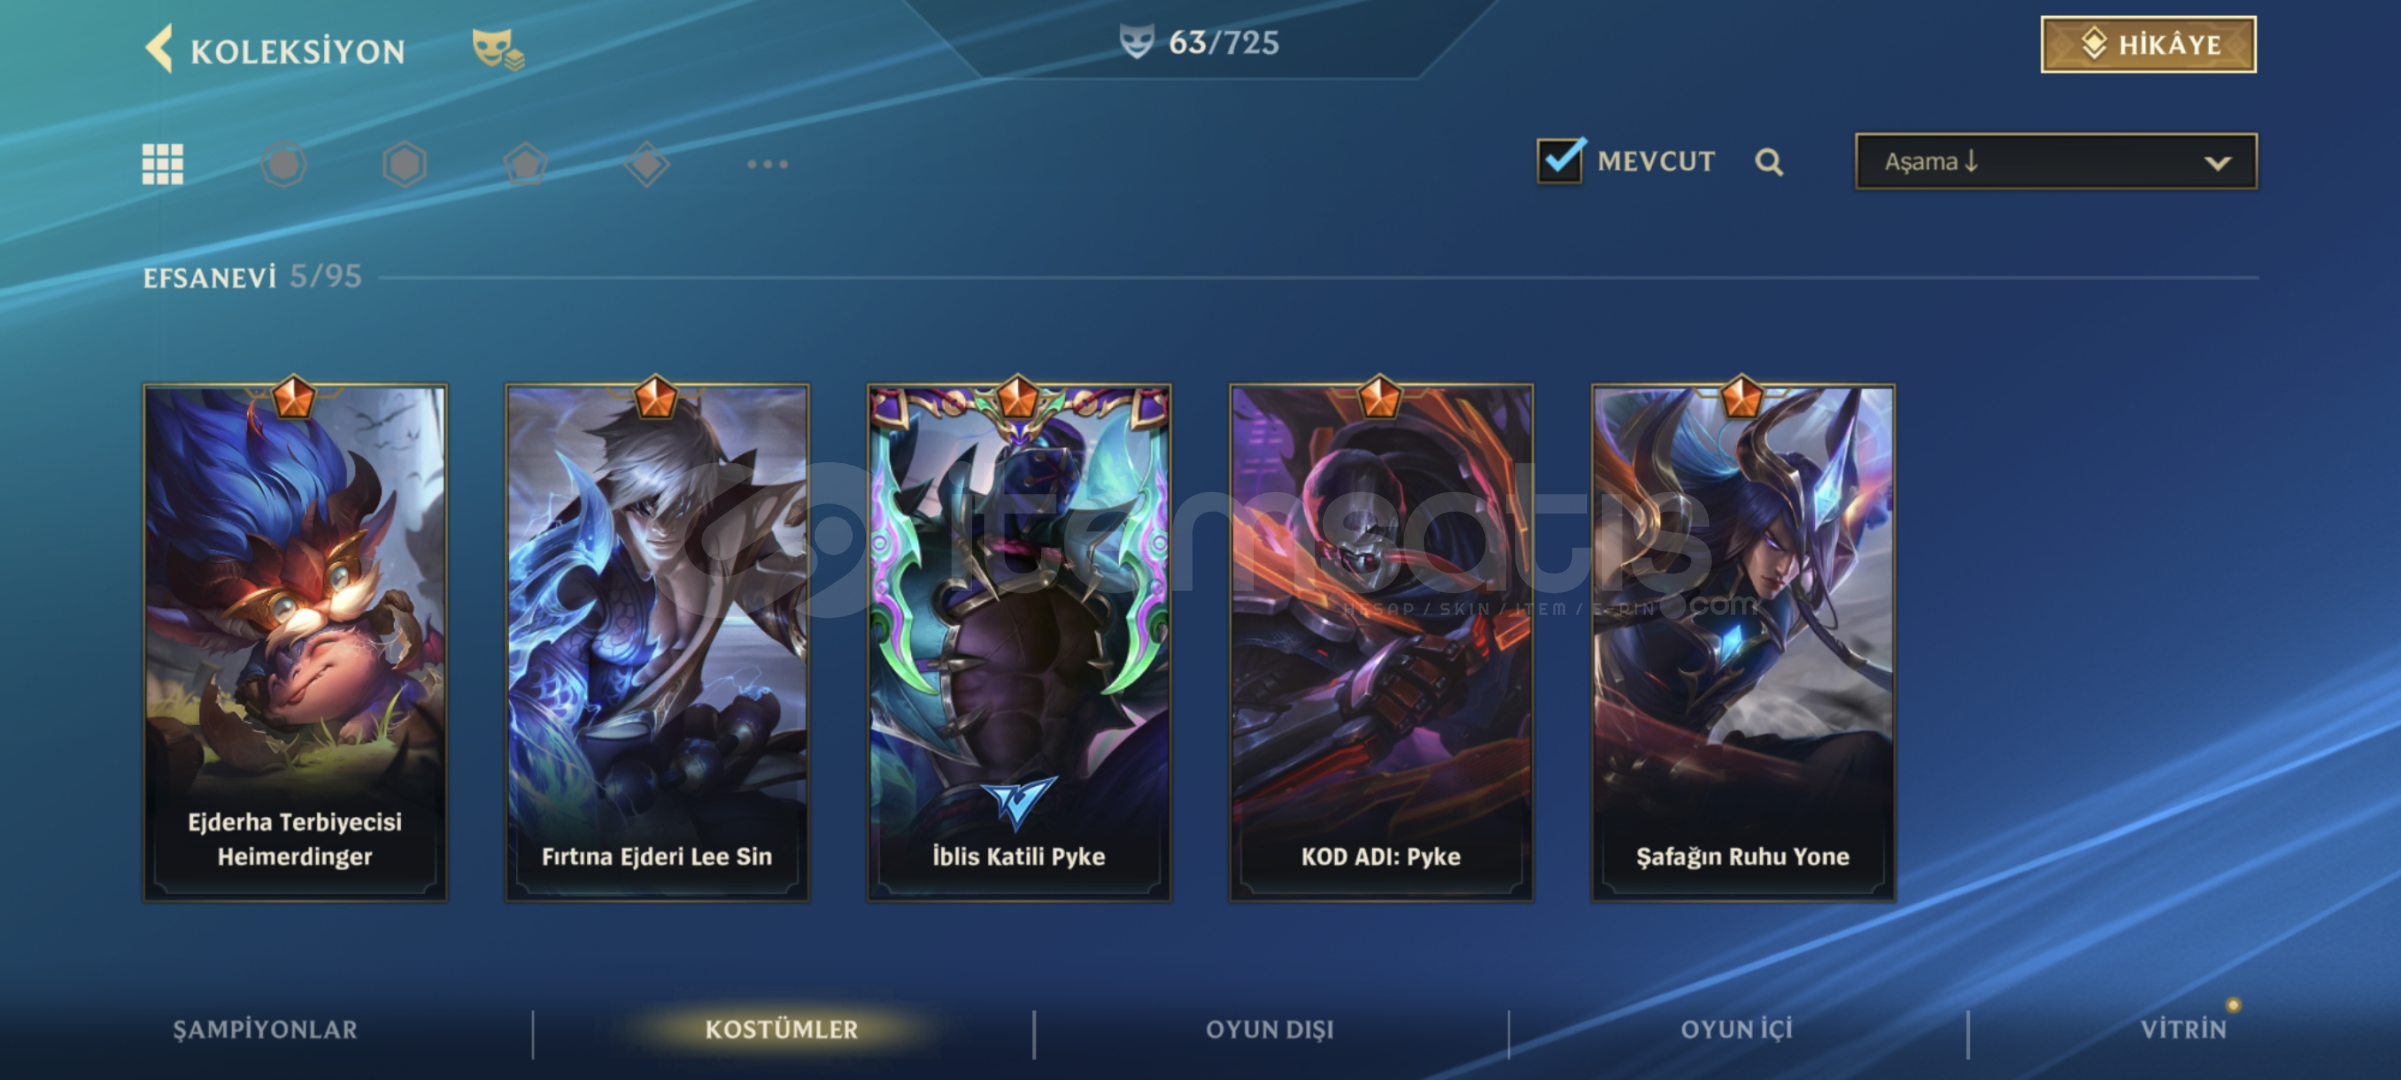Viewport: 2401px width, 1080px height.
Task: Filter by the diamond rarity gem icon
Action: (x=647, y=164)
